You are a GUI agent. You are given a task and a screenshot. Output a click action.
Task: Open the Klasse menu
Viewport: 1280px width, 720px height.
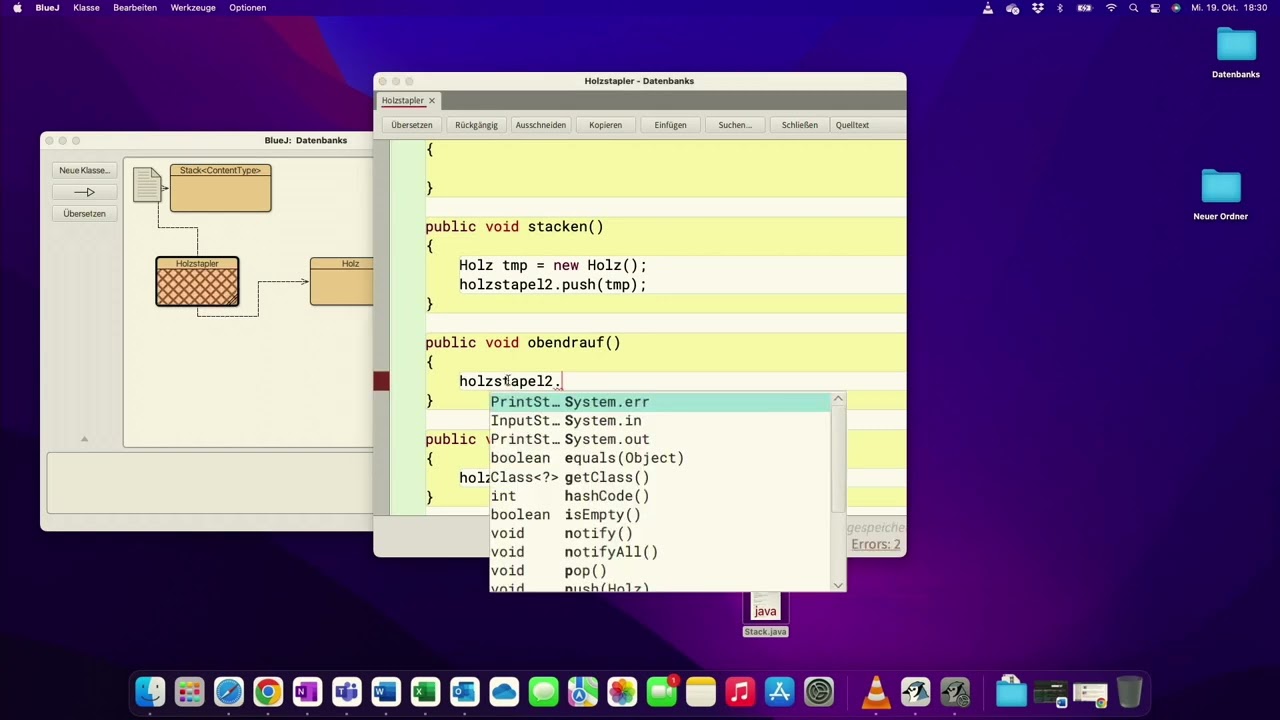(86, 8)
